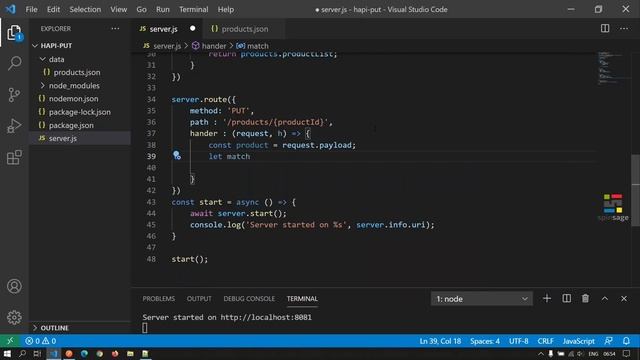Viewport: 640px width, 360px height.
Task: Open the Extensions view
Action: point(14,157)
